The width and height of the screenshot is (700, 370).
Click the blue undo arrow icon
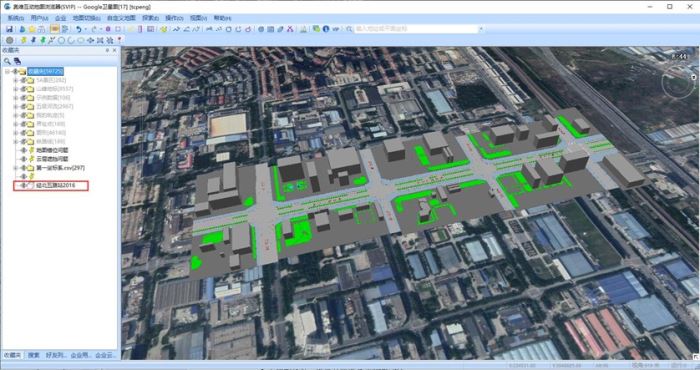[79, 29]
